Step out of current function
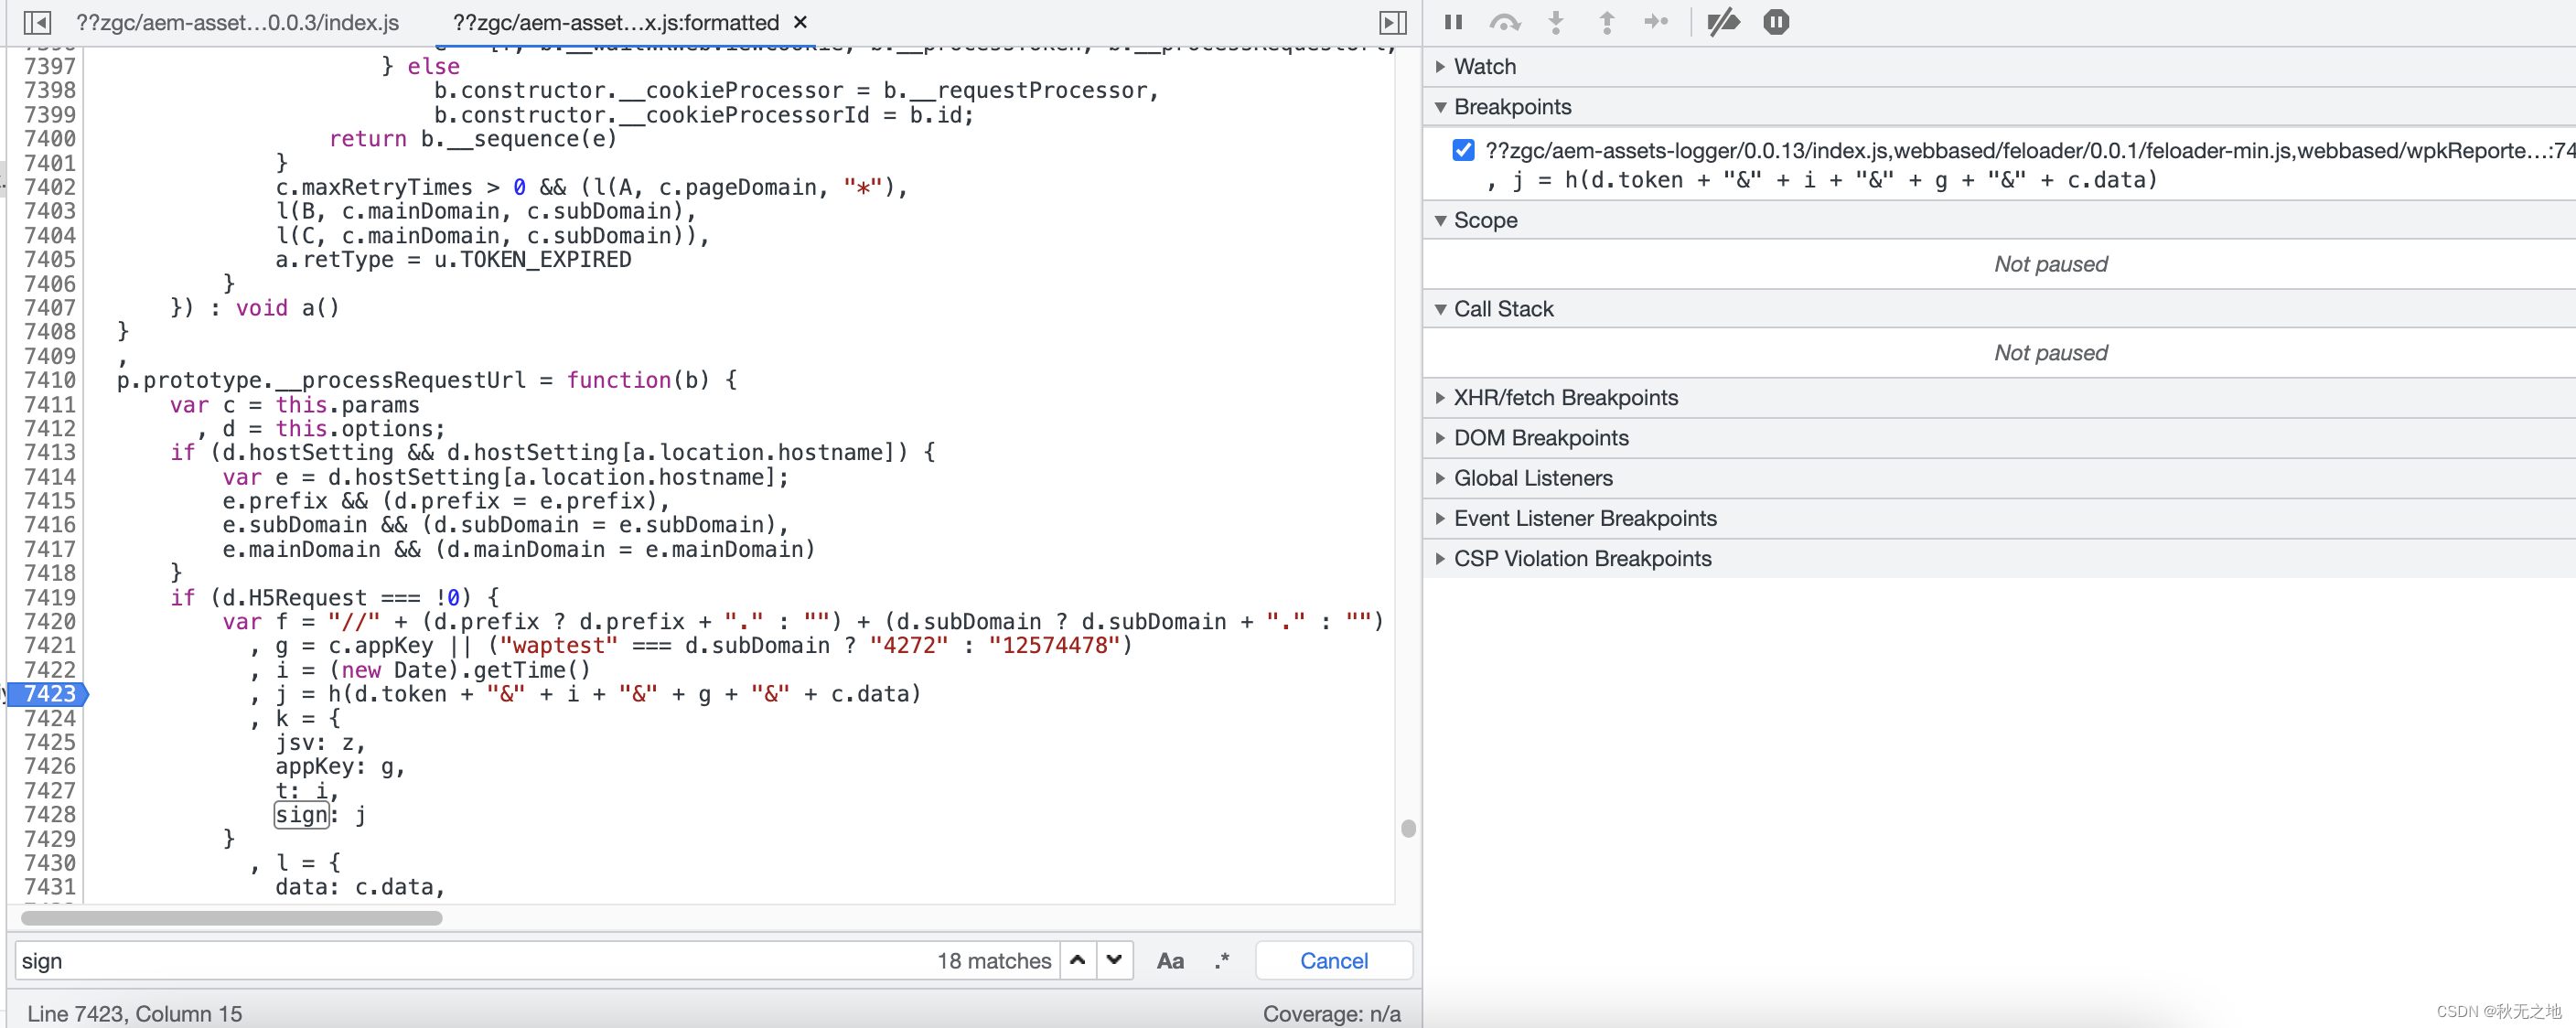The image size is (2576, 1028). (1606, 22)
